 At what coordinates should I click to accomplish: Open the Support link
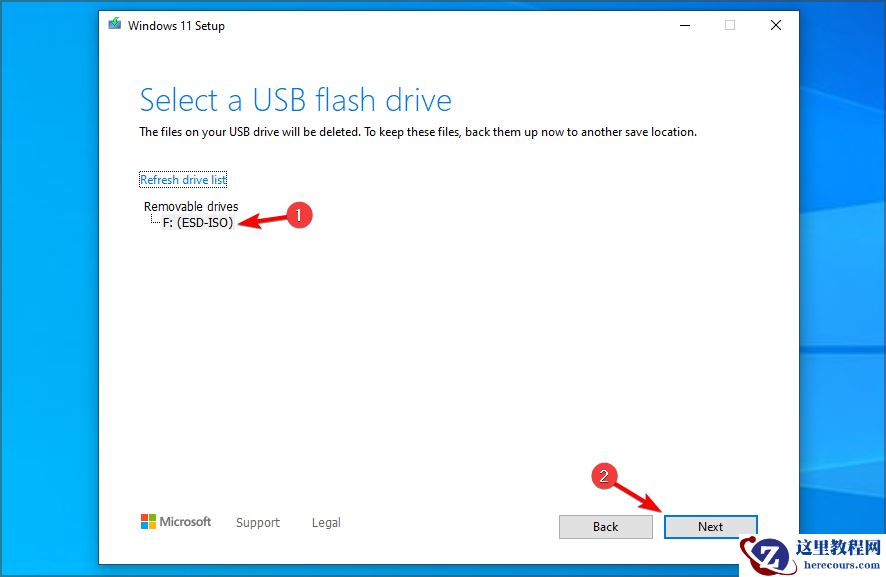click(x=258, y=523)
